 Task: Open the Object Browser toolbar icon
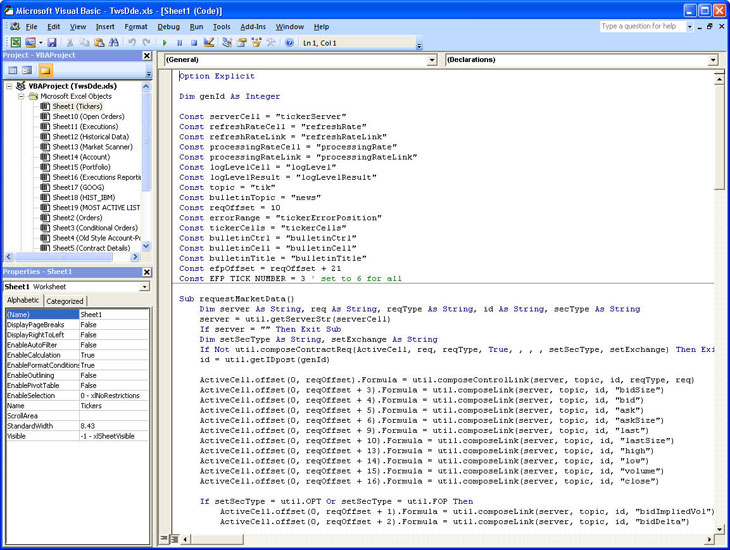point(256,42)
